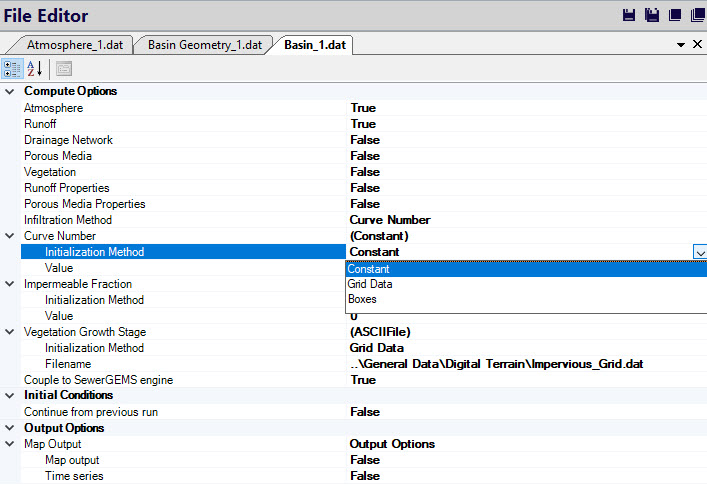Collapse the Compute Options section

pyautogui.click(x=9, y=92)
